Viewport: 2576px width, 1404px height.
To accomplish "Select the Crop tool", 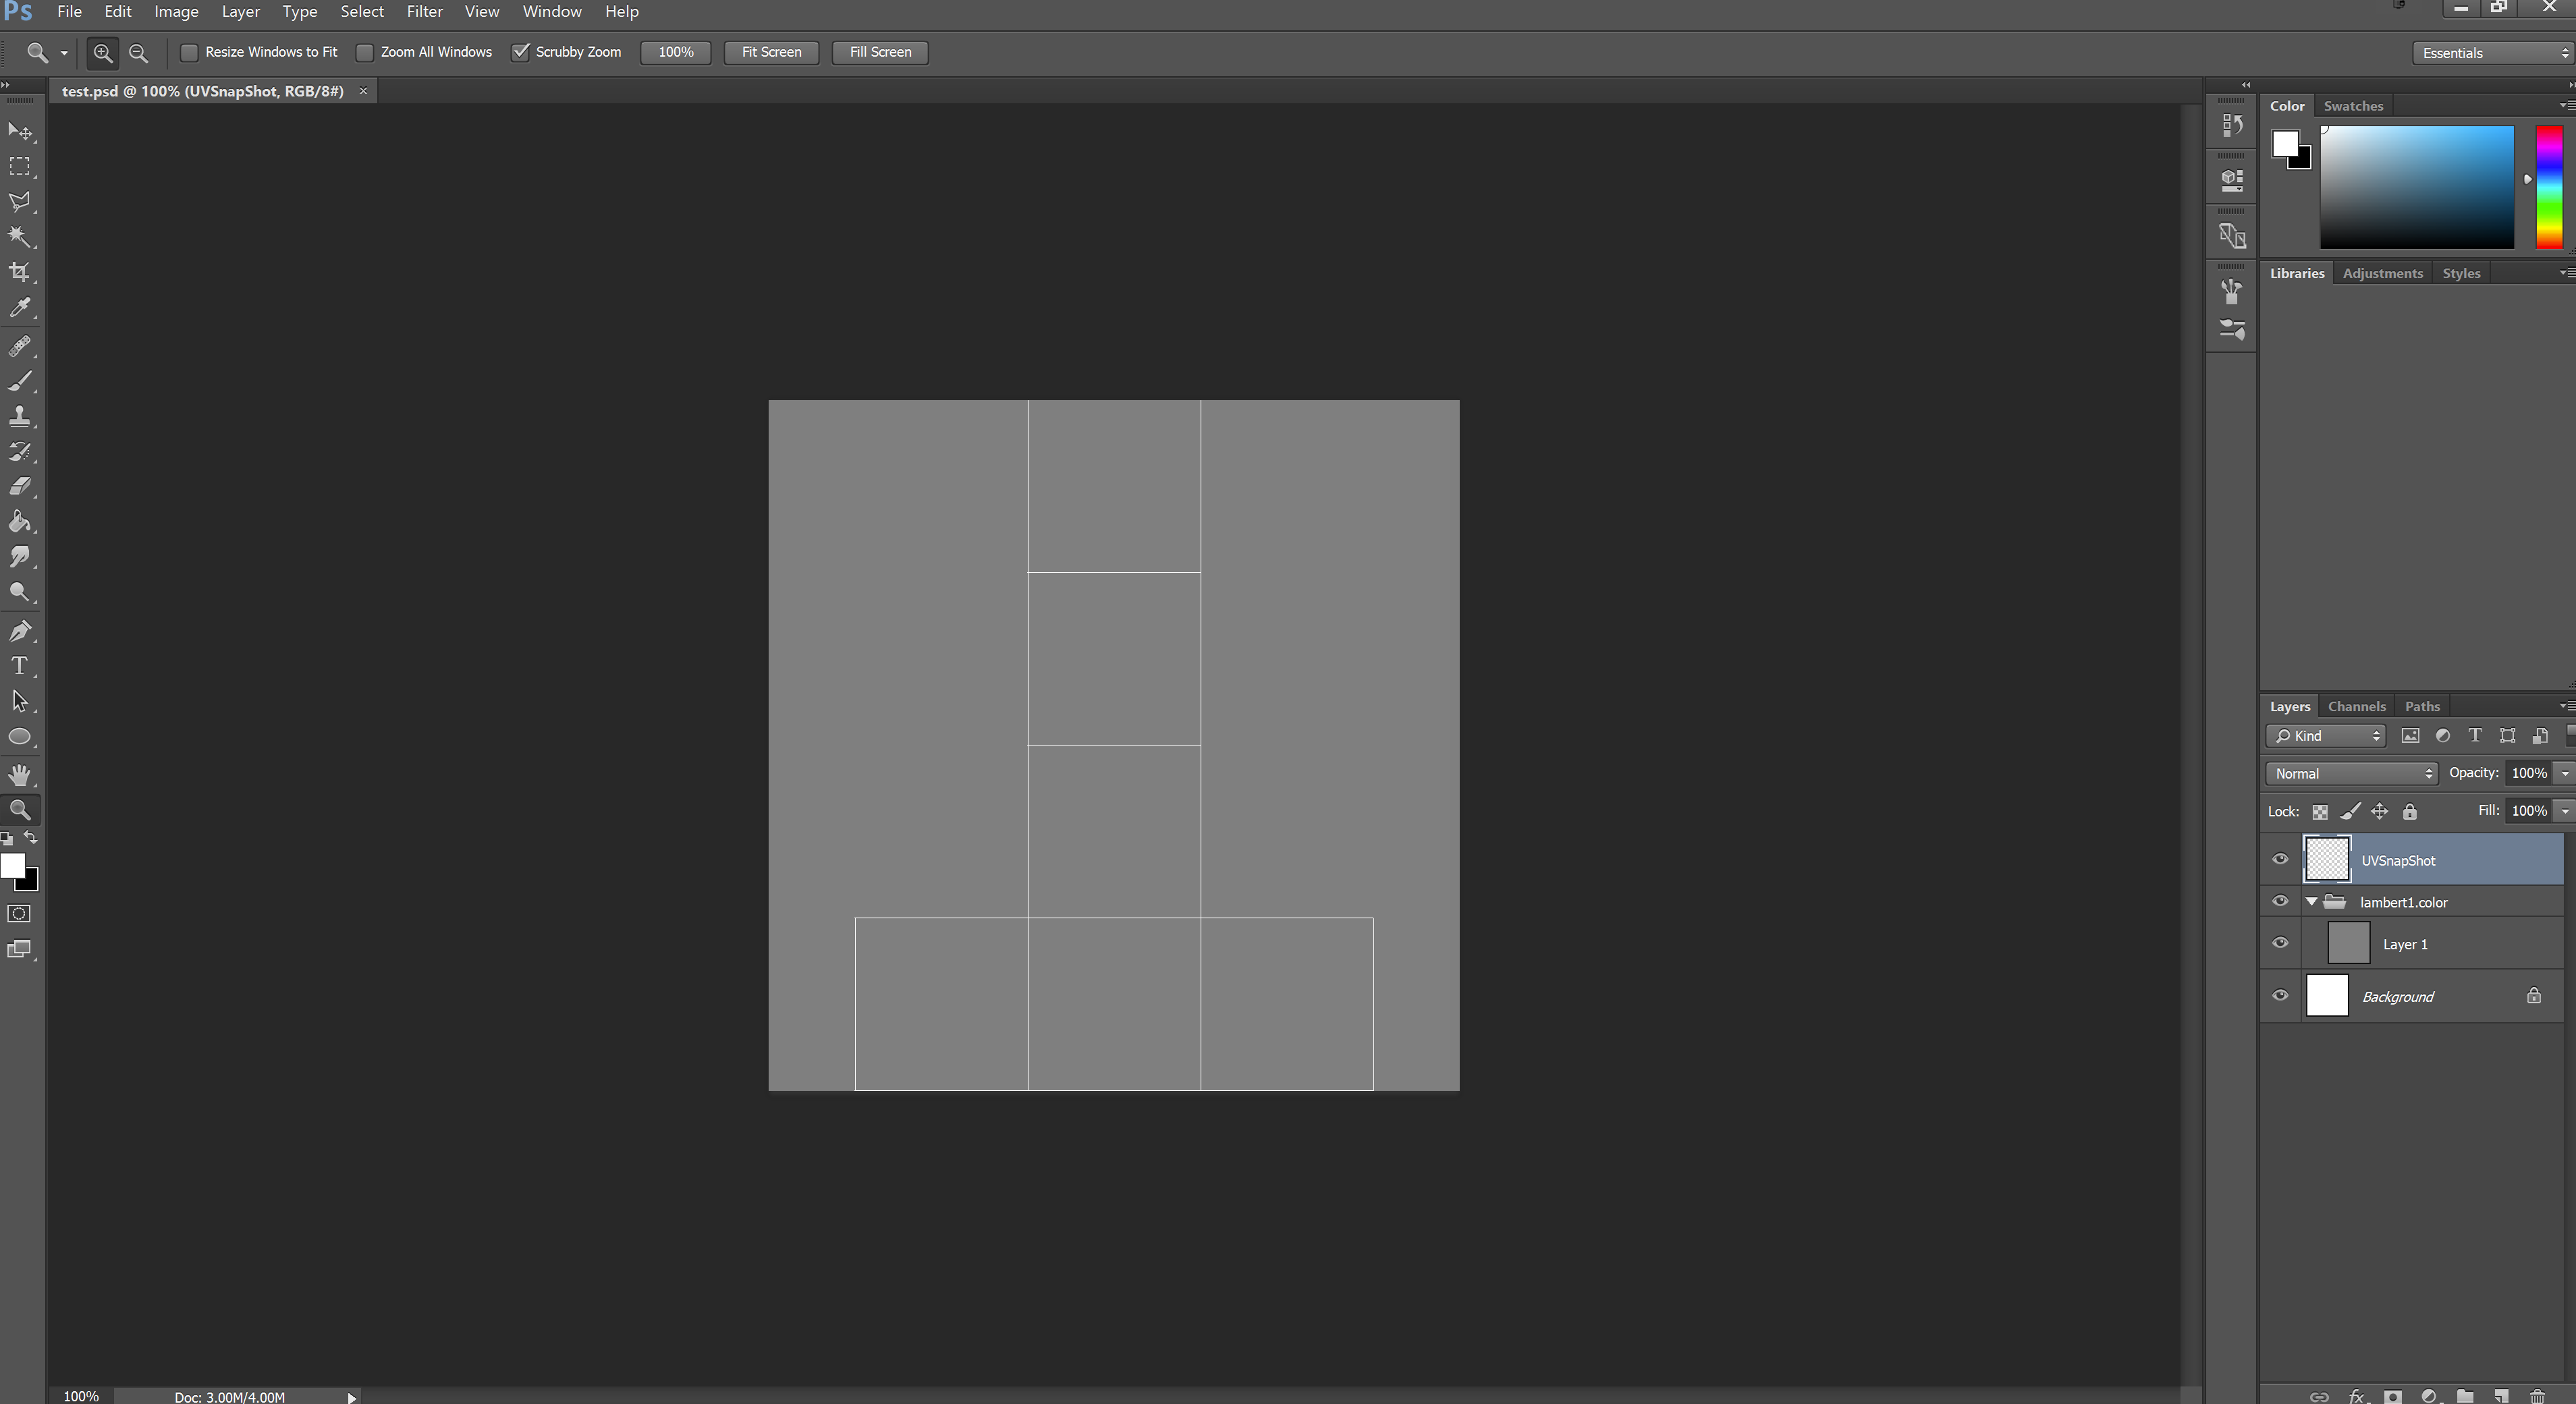I will click(19, 272).
